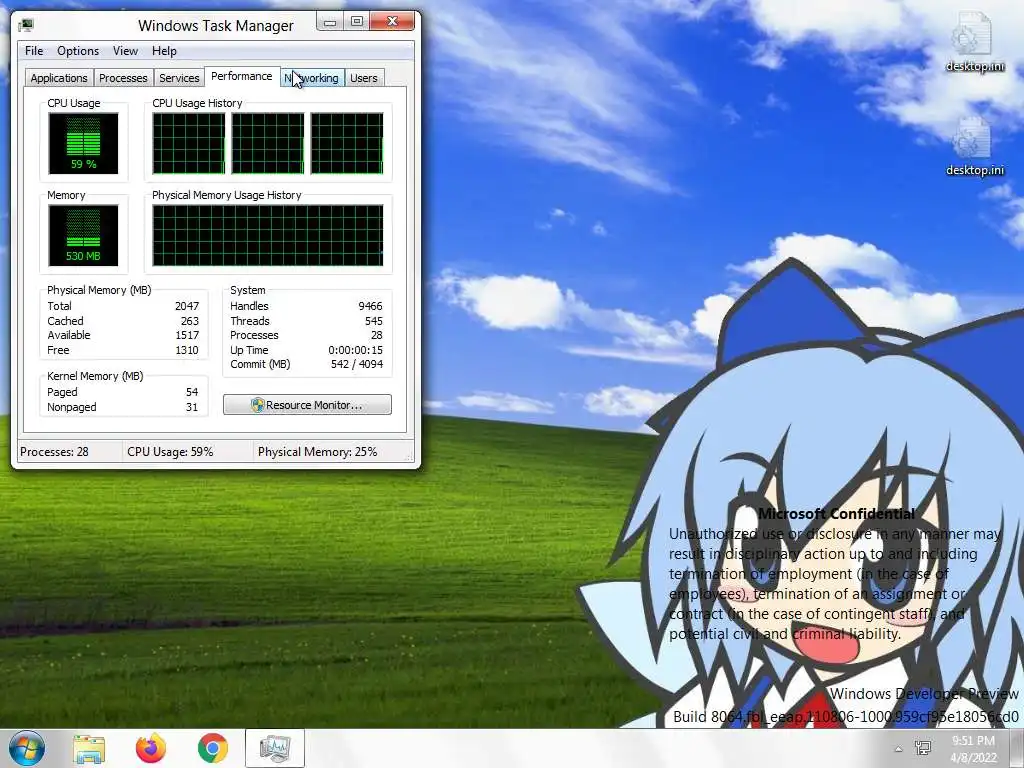Switch to the Services tab
1024x768 pixels.
pos(179,78)
